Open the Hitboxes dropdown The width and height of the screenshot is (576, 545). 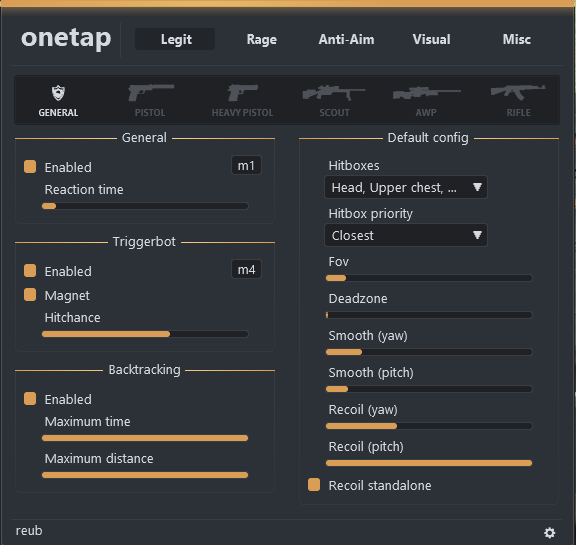(406, 187)
